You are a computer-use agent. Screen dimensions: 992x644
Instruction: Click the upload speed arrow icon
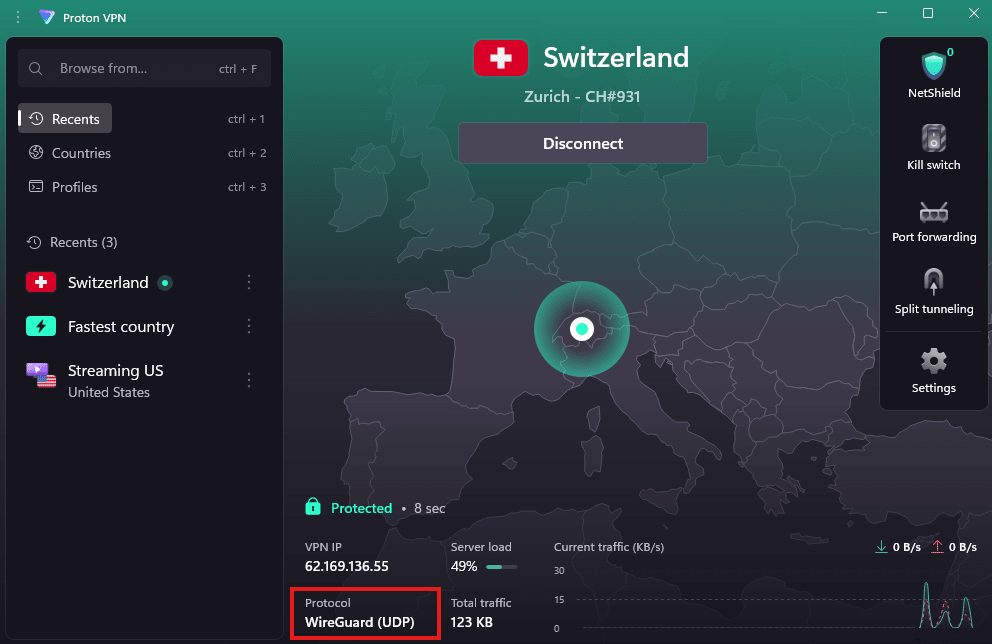pos(937,547)
